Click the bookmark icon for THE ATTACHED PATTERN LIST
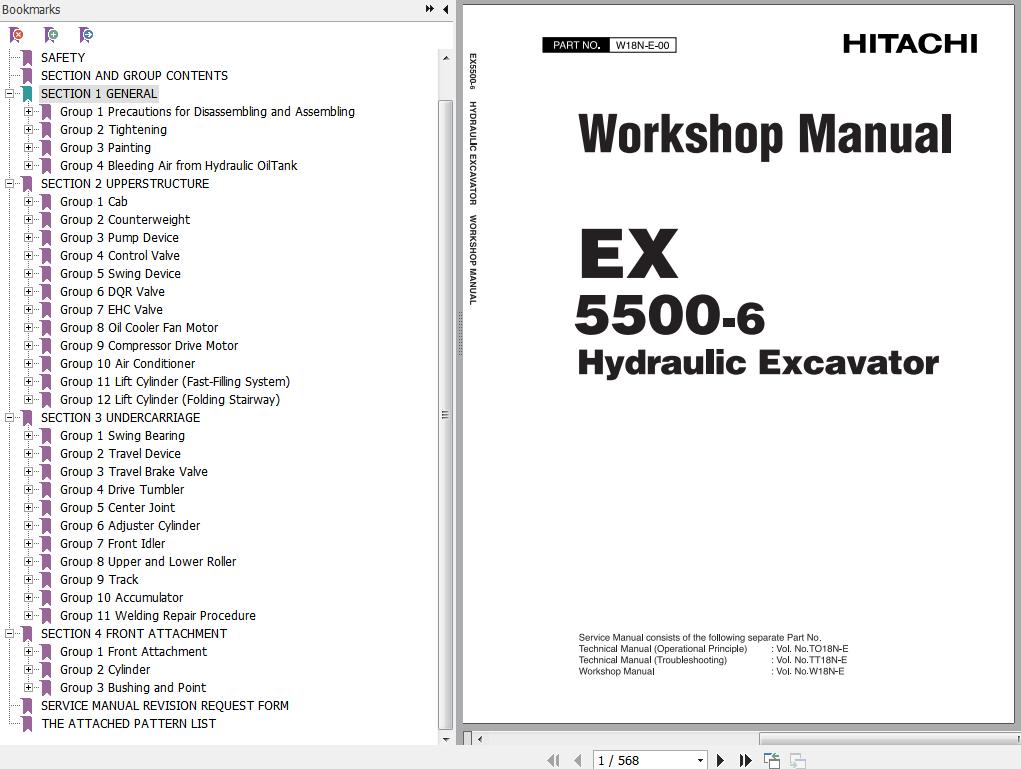The height and width of the screenshot is (769, 1021). click(x=27, y=724)
